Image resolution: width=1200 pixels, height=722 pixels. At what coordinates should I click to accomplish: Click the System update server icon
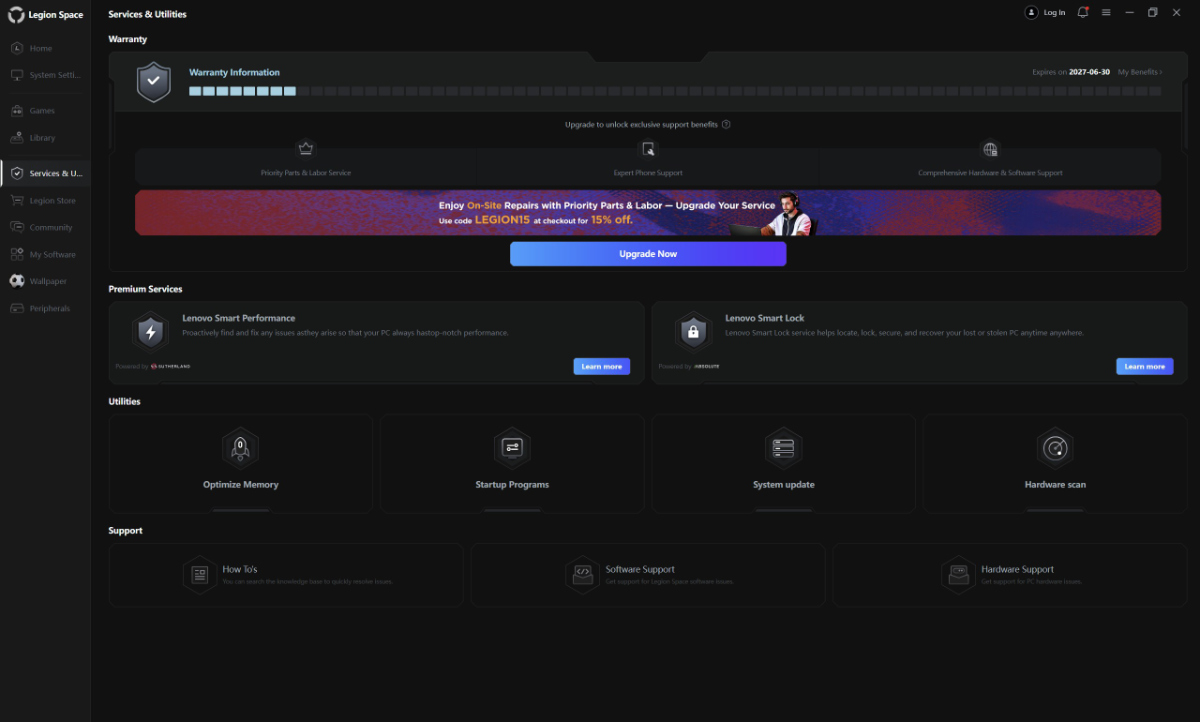pyautogui.click(x=783, y=448)
